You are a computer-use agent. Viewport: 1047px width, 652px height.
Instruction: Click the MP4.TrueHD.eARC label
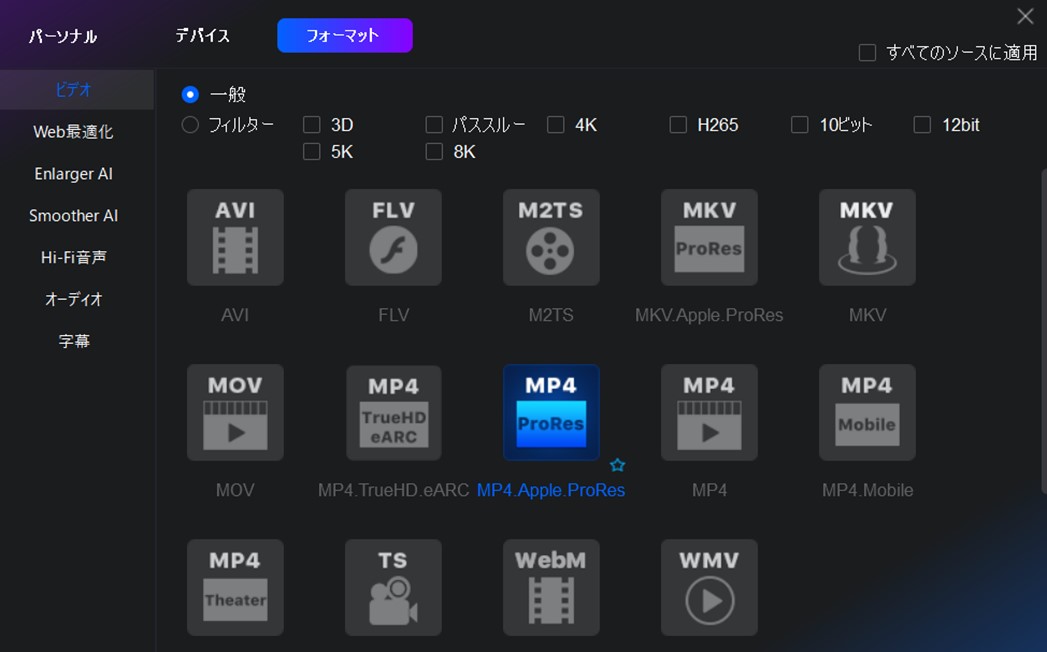coord(393,490)
